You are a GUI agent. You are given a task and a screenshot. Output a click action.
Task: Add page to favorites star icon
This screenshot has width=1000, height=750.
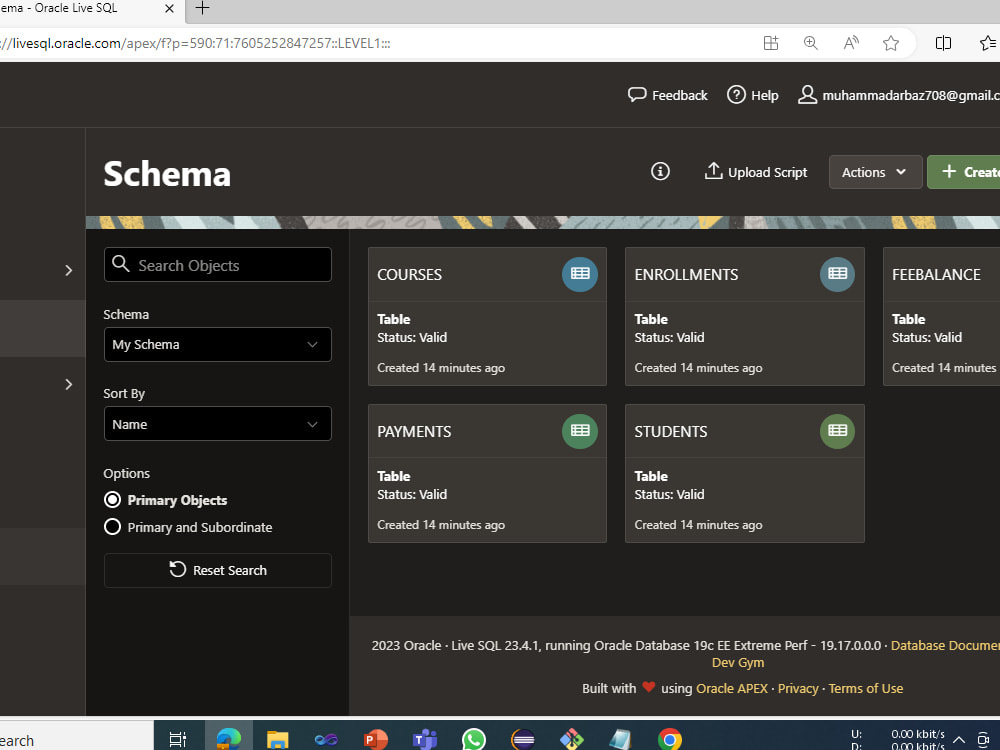pyautogui.click(x=891, y=43)
